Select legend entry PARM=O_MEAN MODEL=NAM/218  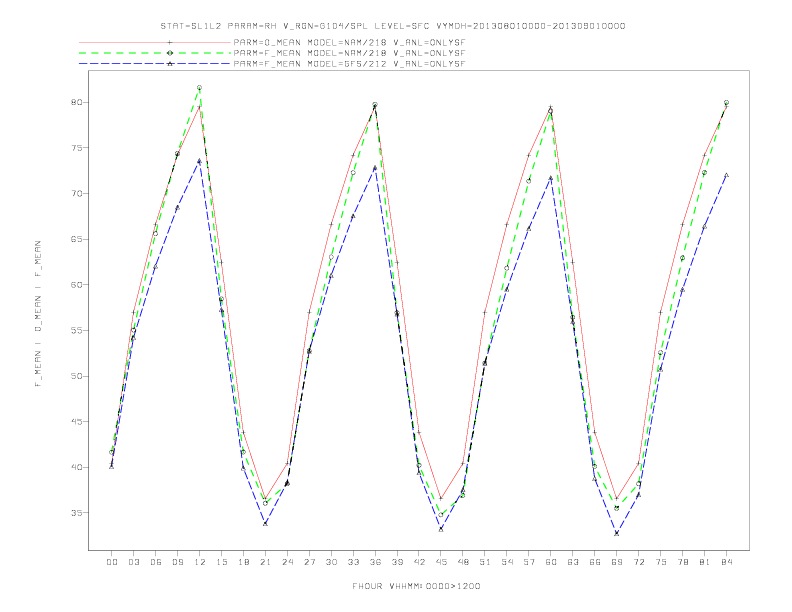(349, 42)
